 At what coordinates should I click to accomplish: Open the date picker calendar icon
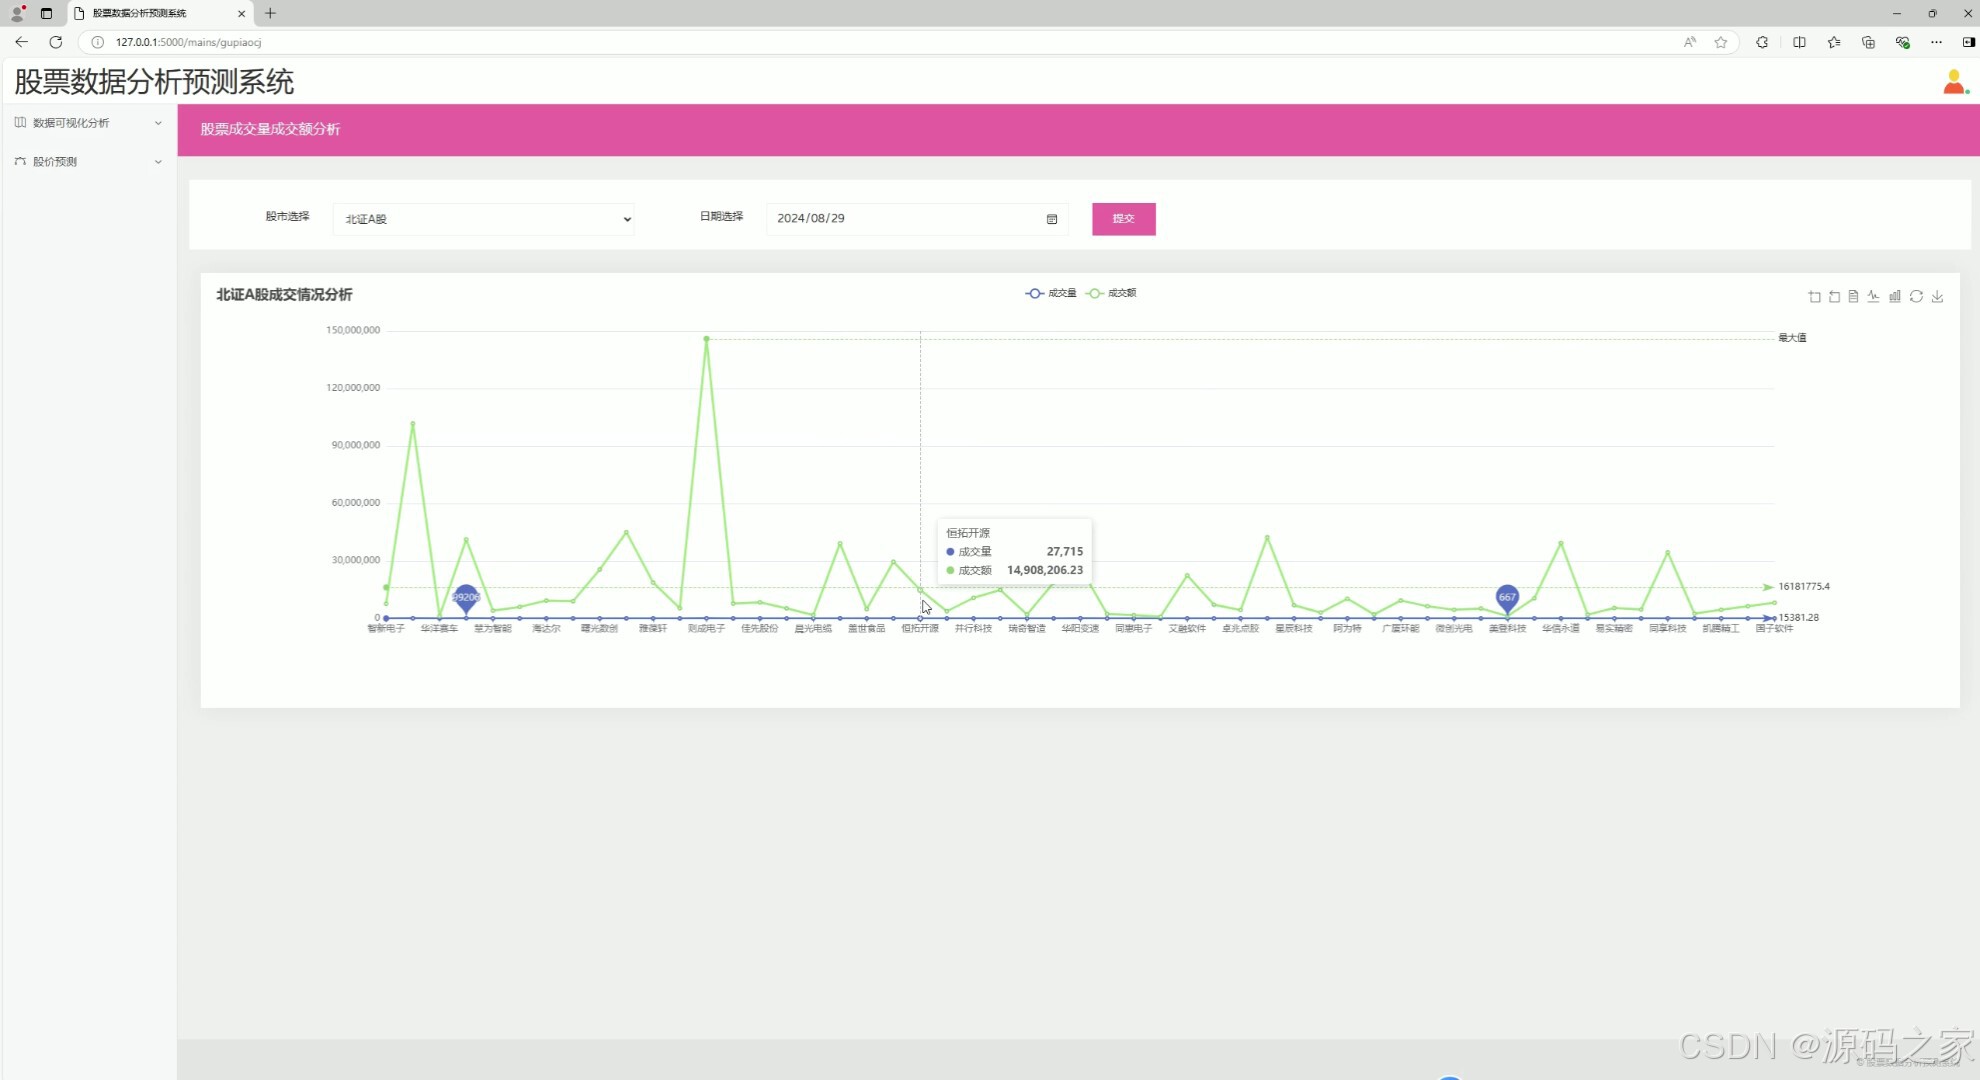(x=1052, y=219)
